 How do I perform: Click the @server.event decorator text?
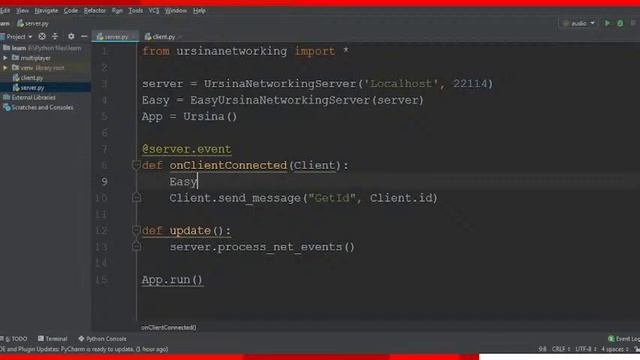tap(187, 149)
